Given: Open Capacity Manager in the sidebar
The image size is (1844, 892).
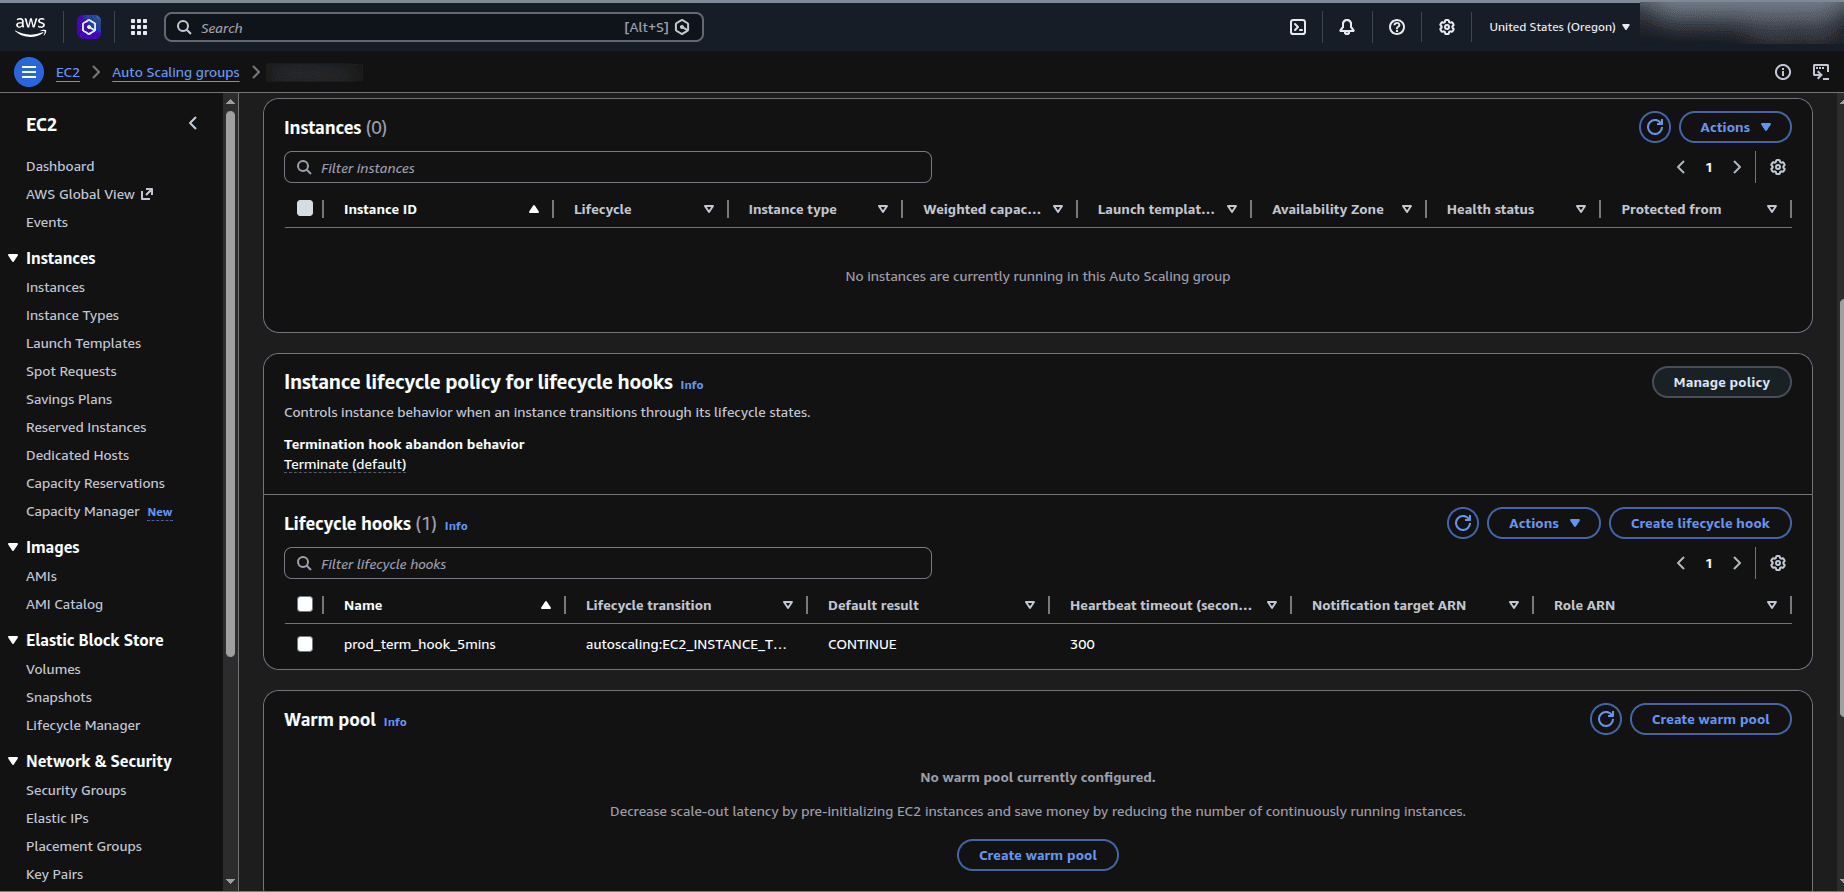Looking at the screenshot, I should 83,511.
